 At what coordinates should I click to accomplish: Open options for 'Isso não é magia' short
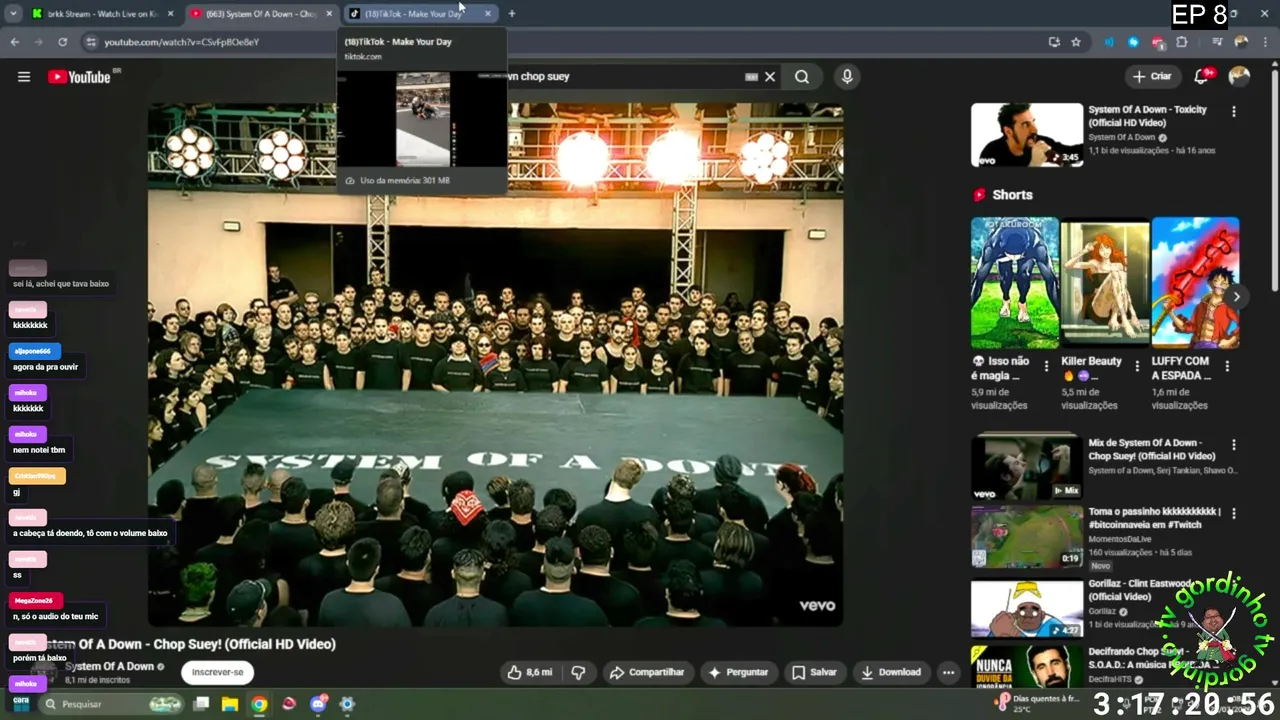1047,366
